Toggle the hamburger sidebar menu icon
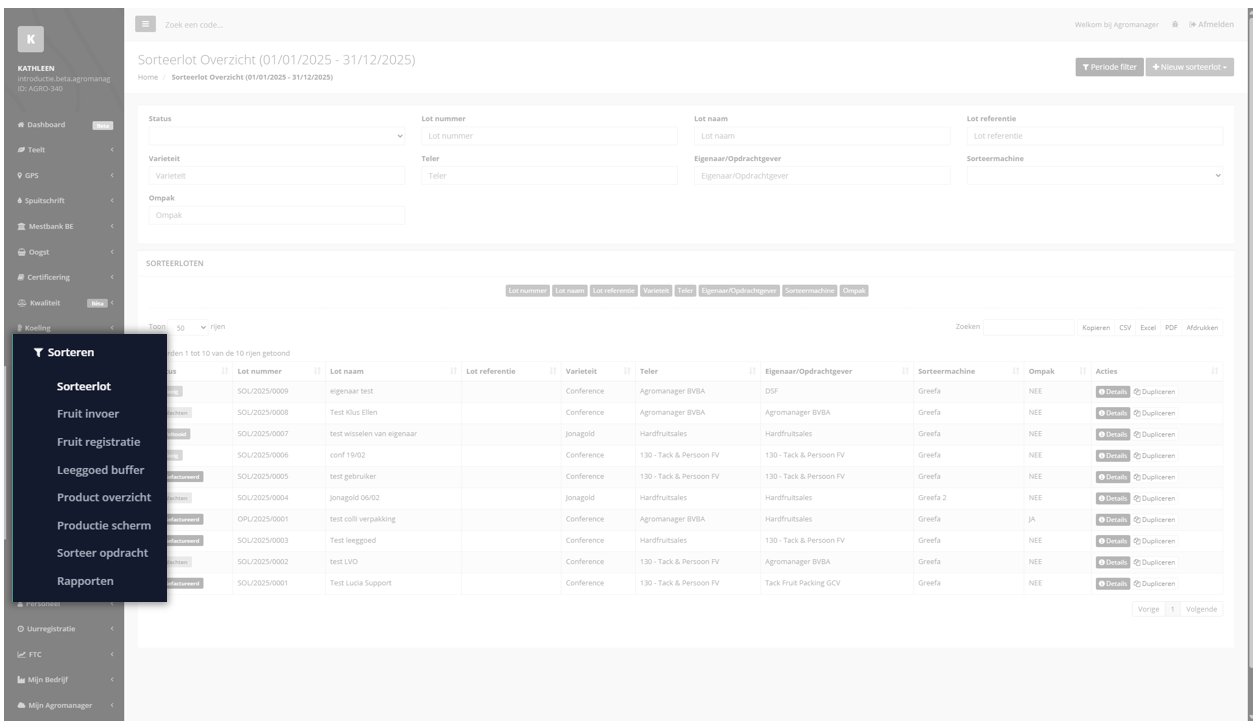The width and height of the screenshot is (1253, 727). pyautogui.click(x=145, y=23)
